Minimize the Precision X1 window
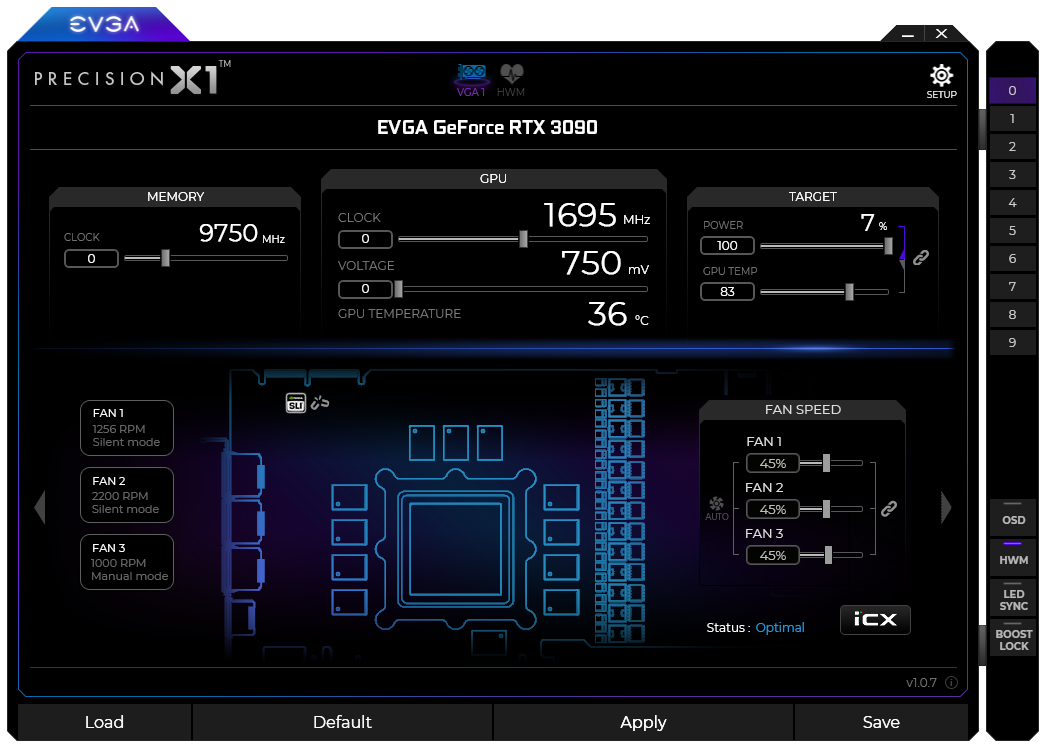 [x=907, y=34]
